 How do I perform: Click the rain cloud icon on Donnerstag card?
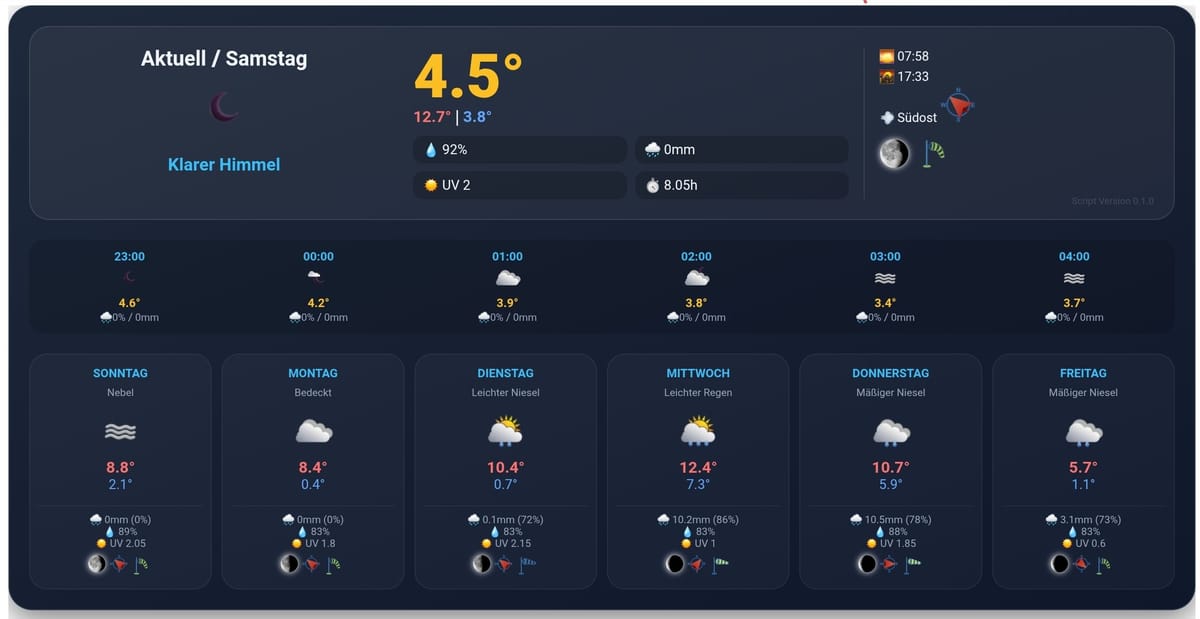pyautogui.click(x=890, y=432)
